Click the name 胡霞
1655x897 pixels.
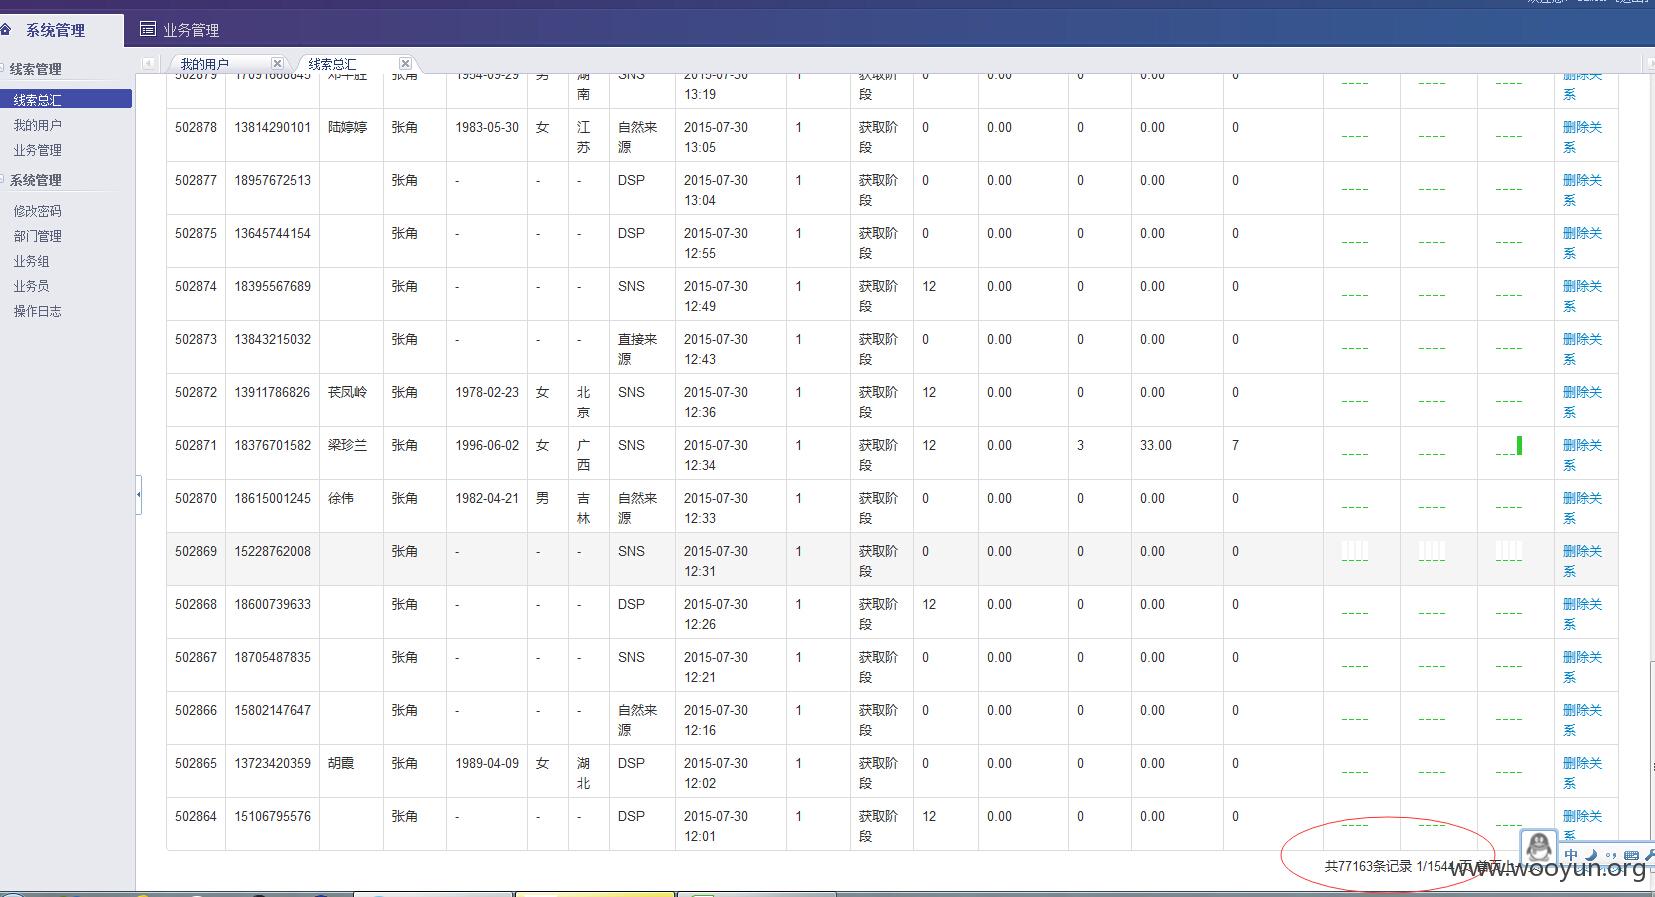341,763
